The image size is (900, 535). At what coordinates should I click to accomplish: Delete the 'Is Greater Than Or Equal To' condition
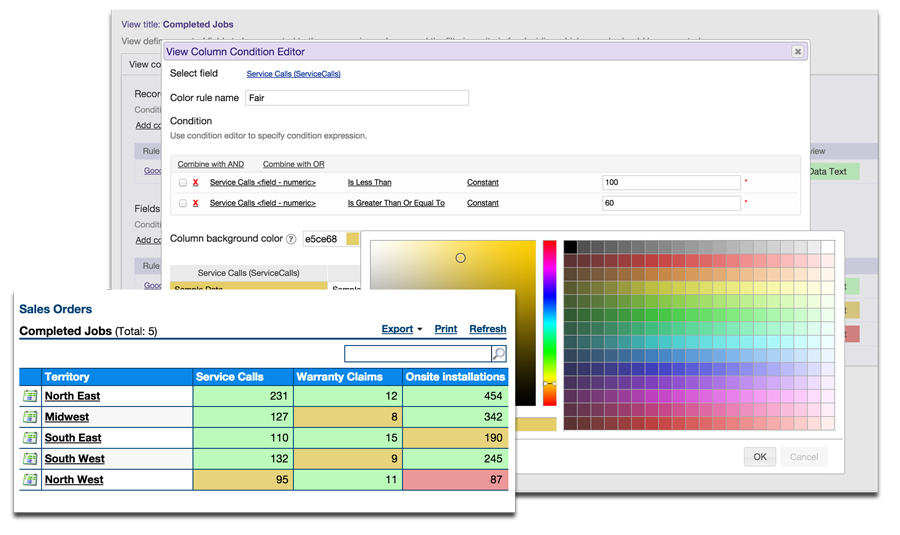click(x=196, y=203)
